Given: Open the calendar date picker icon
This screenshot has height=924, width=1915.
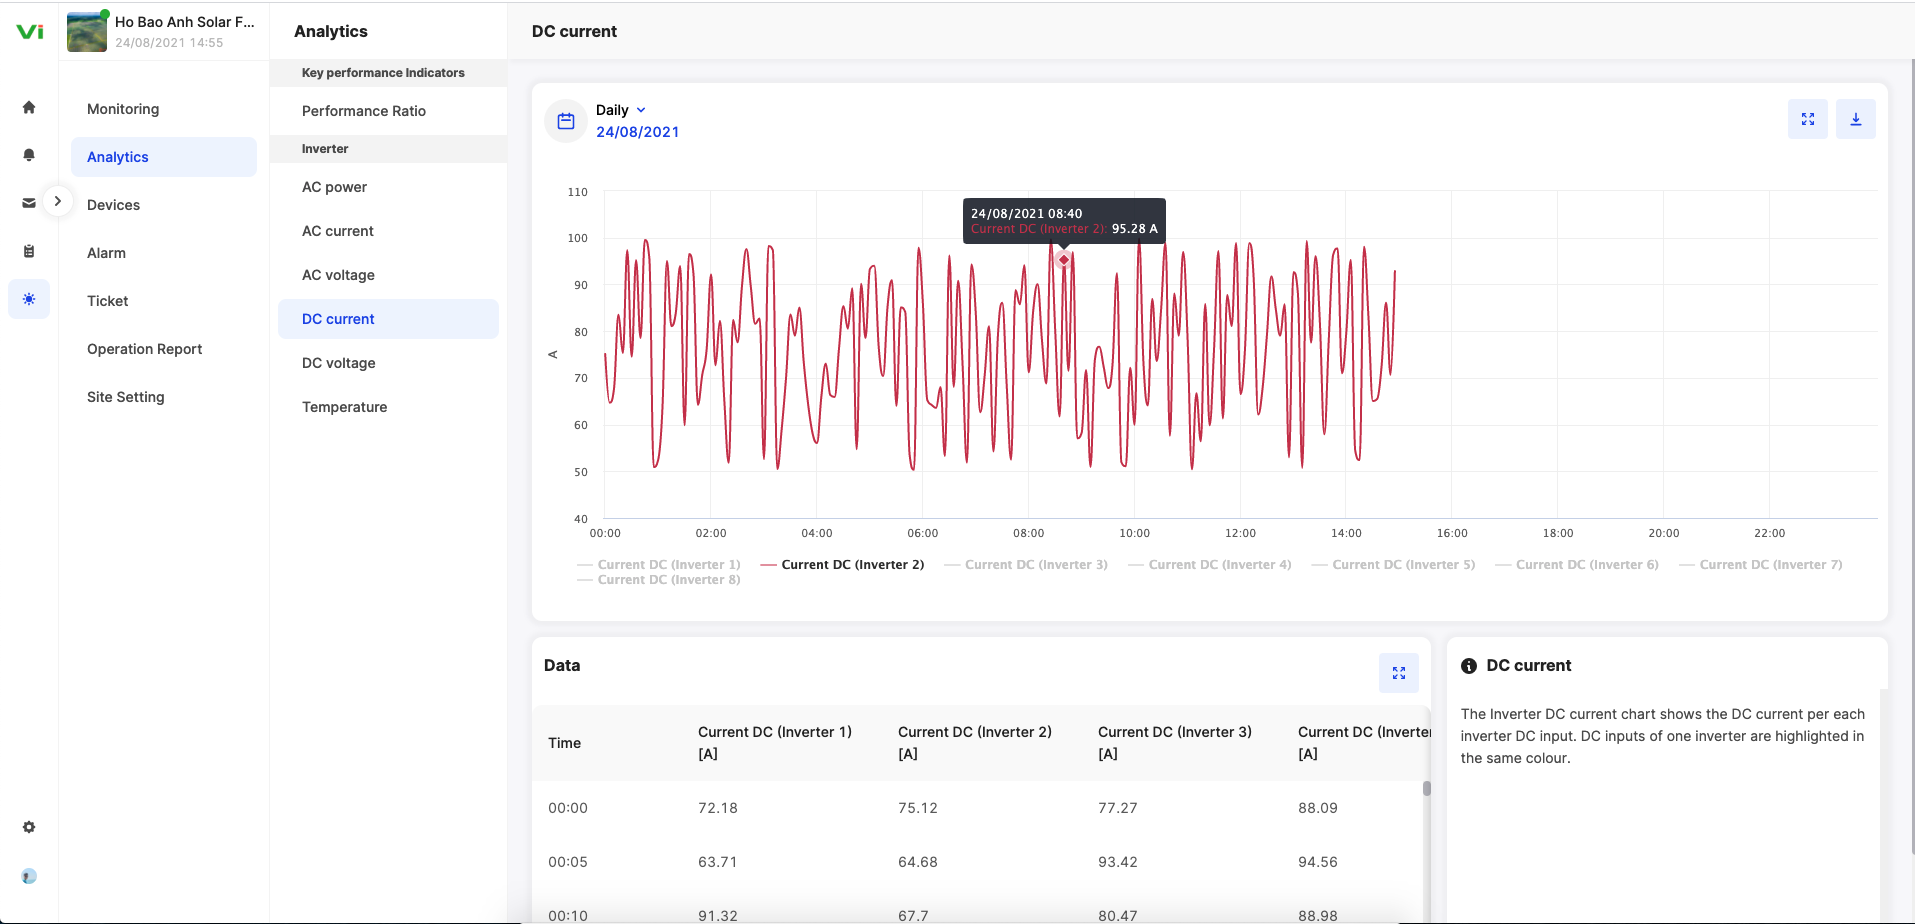Looking at the screenshot, I should pyautogui.click(x=566, y=121).
